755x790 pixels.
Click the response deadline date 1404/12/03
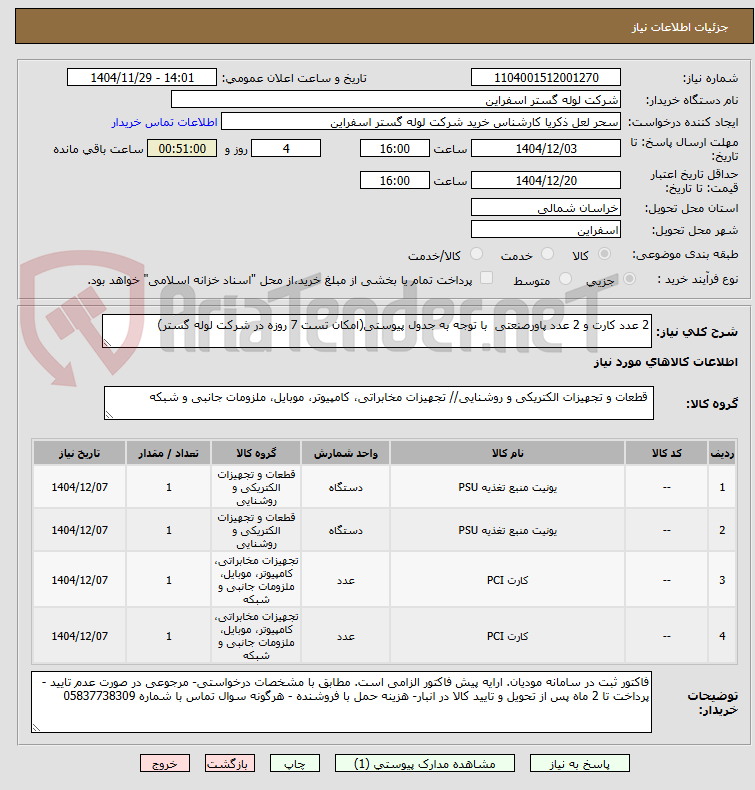click(x=545, y=149)
